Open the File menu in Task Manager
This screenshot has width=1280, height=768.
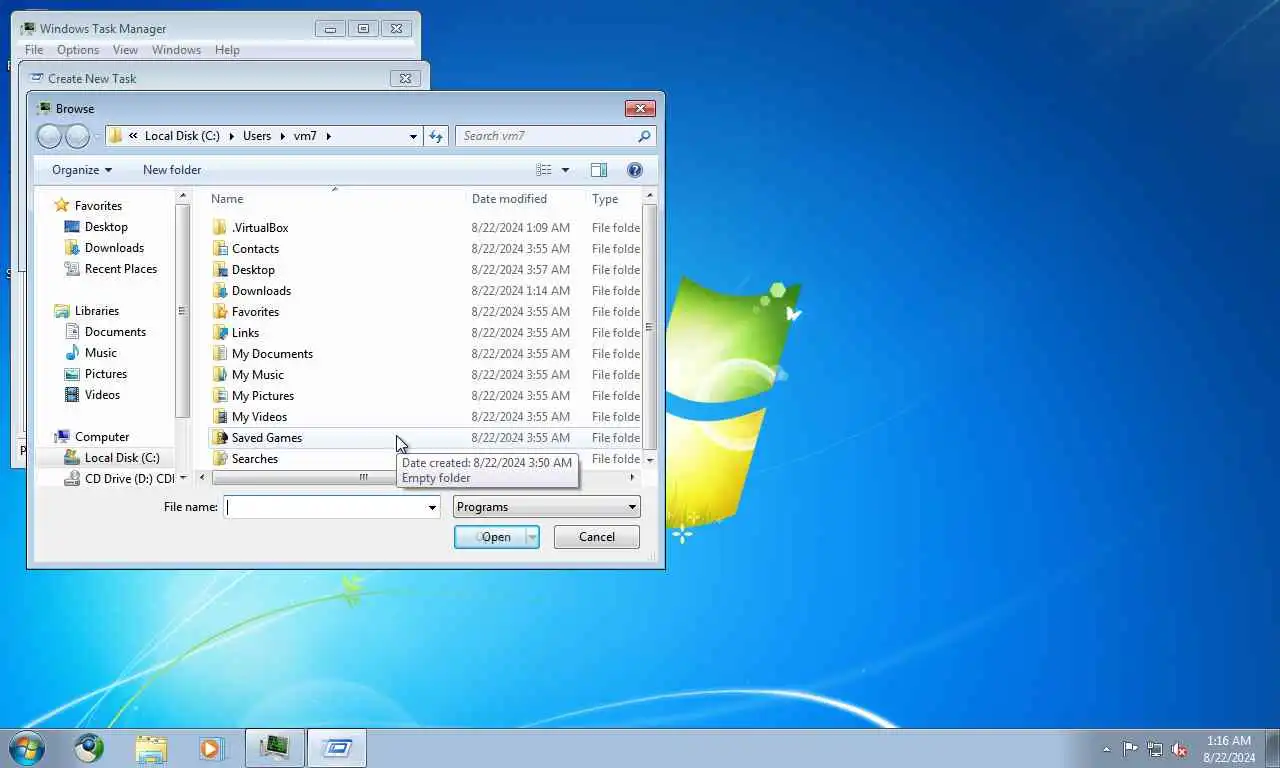(x=34, y=50)
